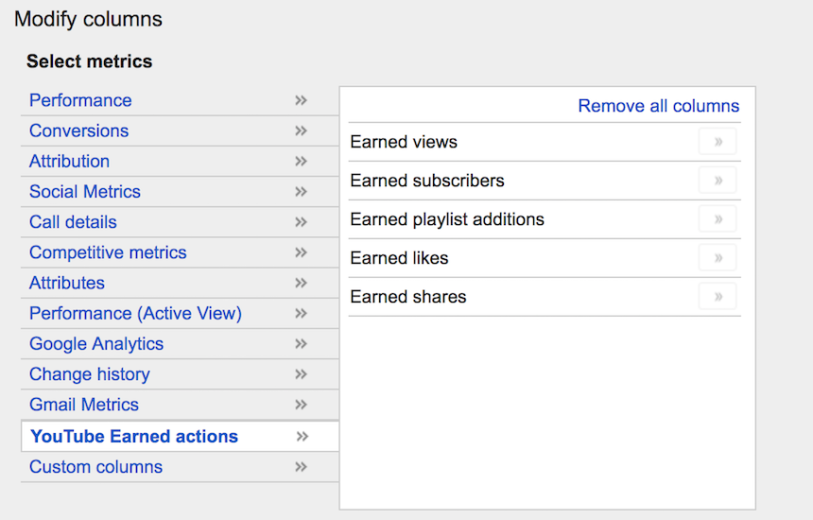The height and width of the screenshot is (520, 813).
Task: Add the Earned playlist additions column
Action: [x=718, y=219]
